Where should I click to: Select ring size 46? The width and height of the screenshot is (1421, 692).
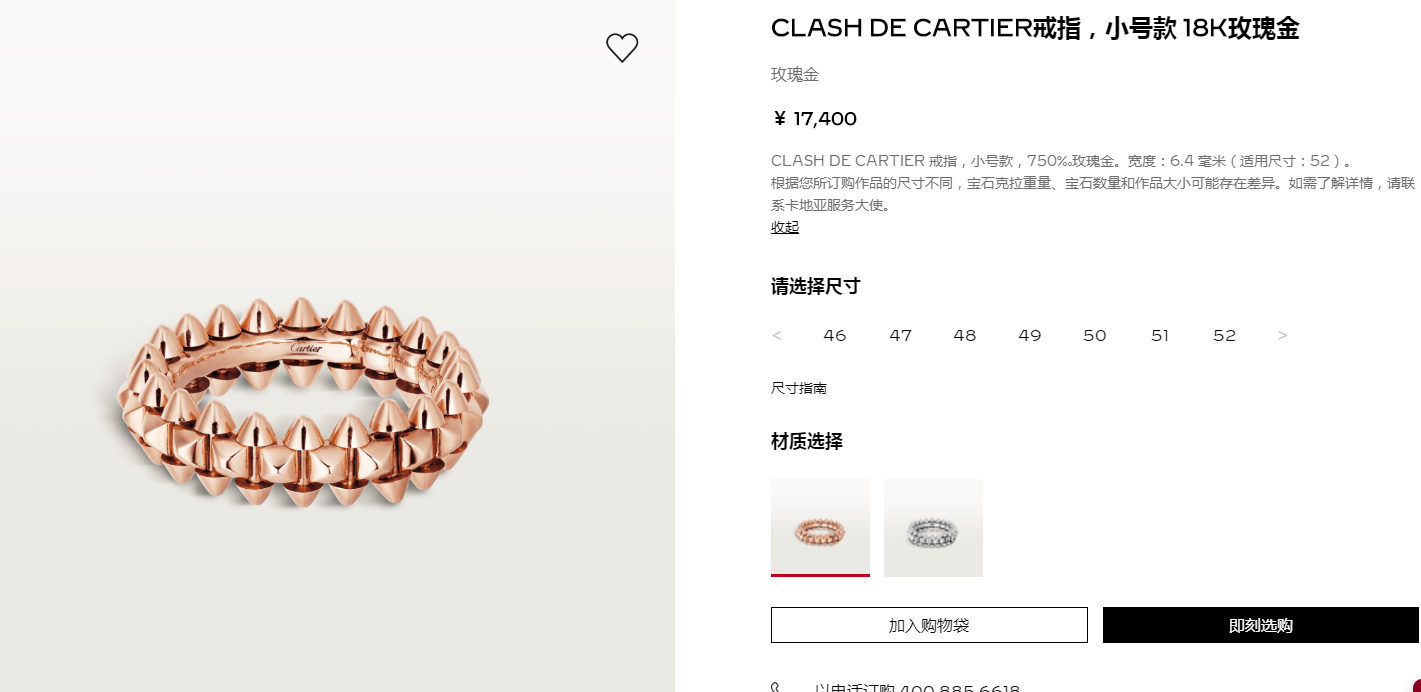point(835,336)
